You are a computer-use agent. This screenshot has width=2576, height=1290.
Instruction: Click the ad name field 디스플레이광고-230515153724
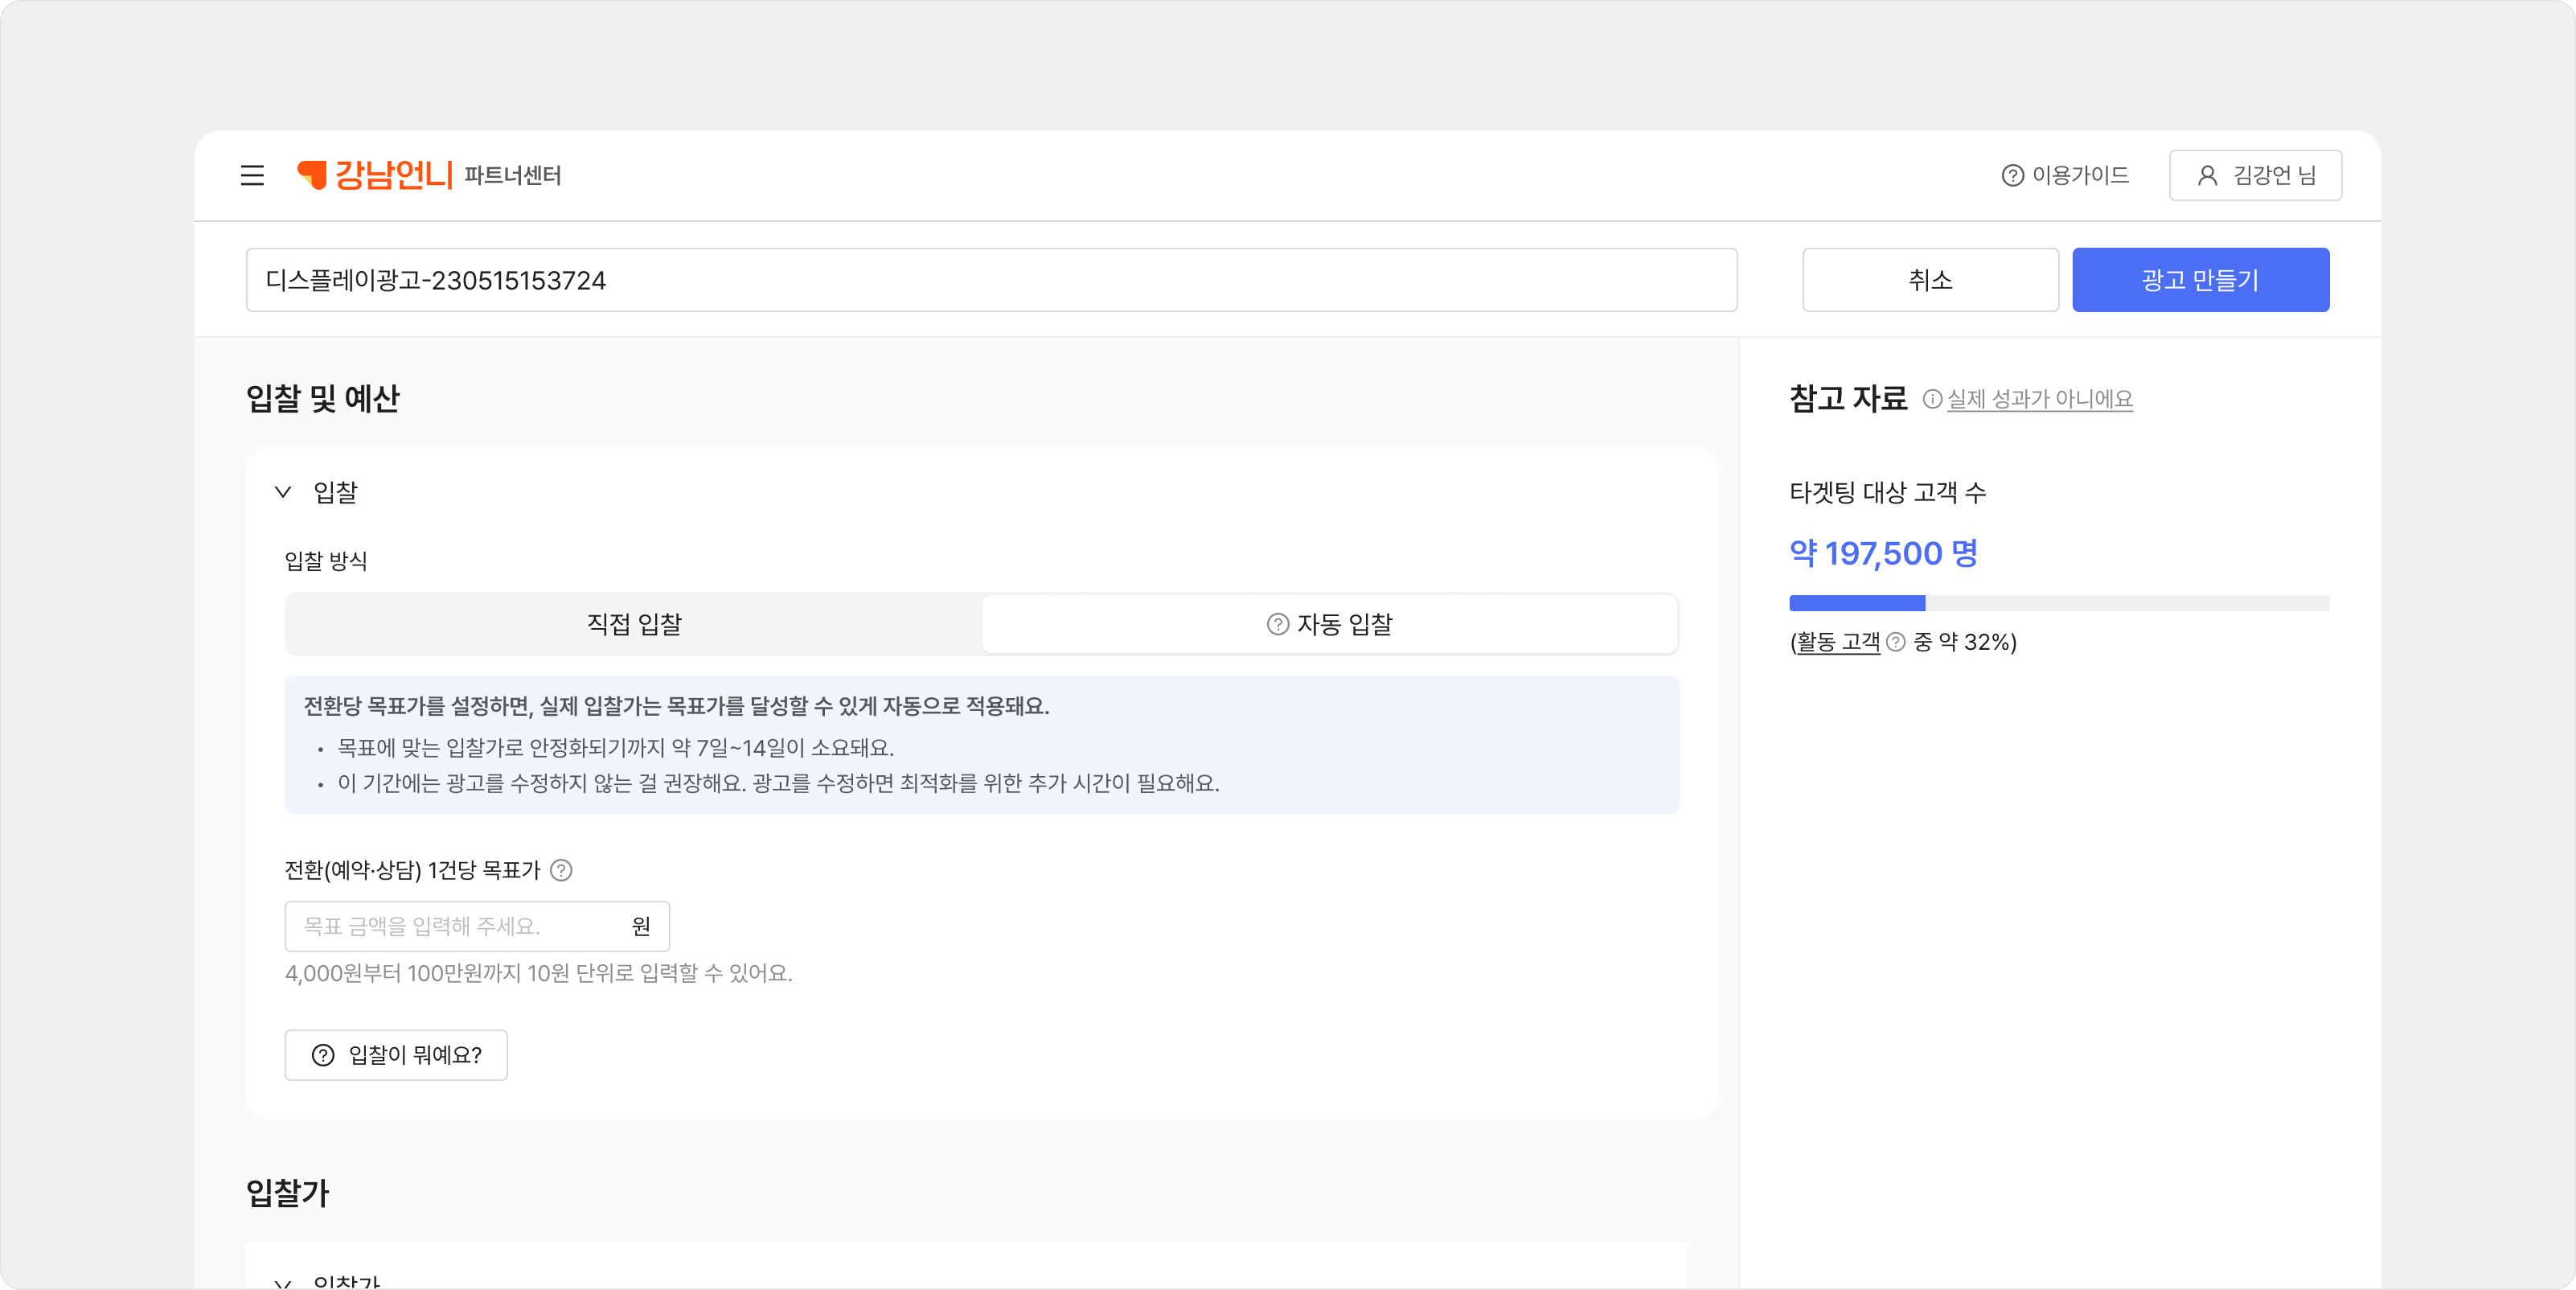pyautogui.click(x=990, y=280)
